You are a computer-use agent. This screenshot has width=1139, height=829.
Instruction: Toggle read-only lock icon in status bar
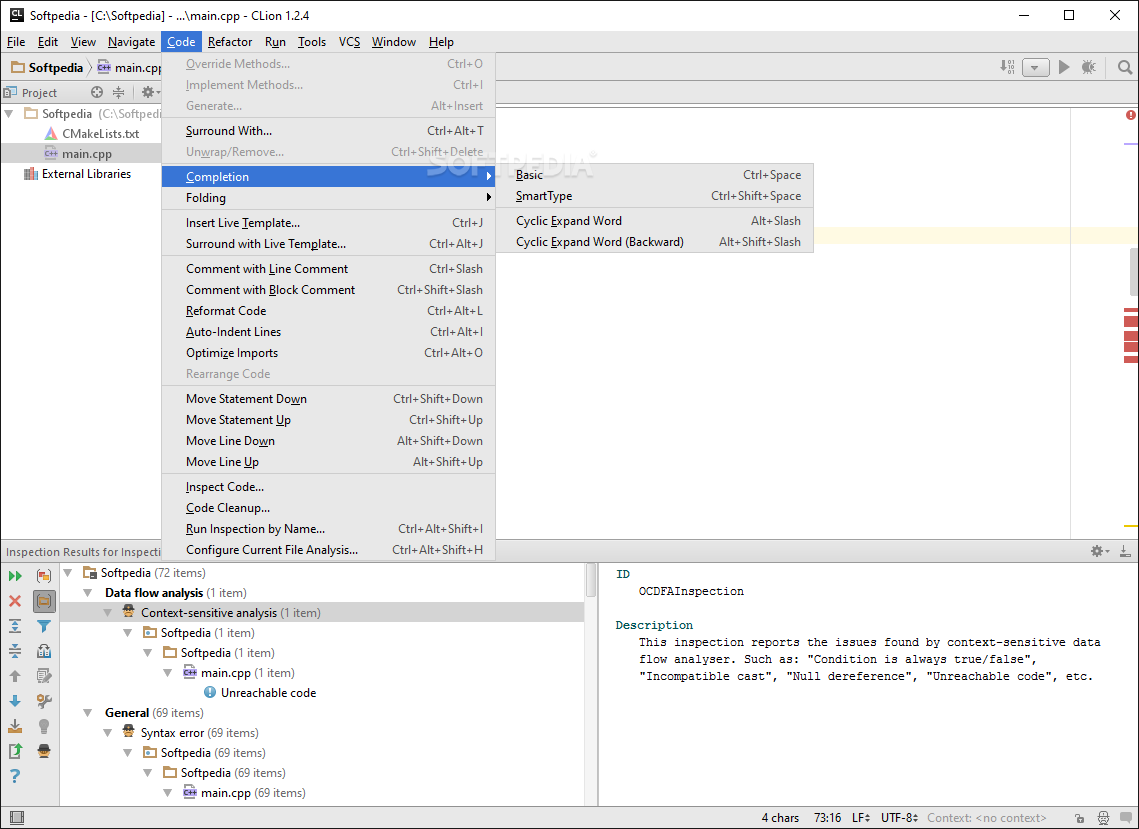click(1079, 818)
